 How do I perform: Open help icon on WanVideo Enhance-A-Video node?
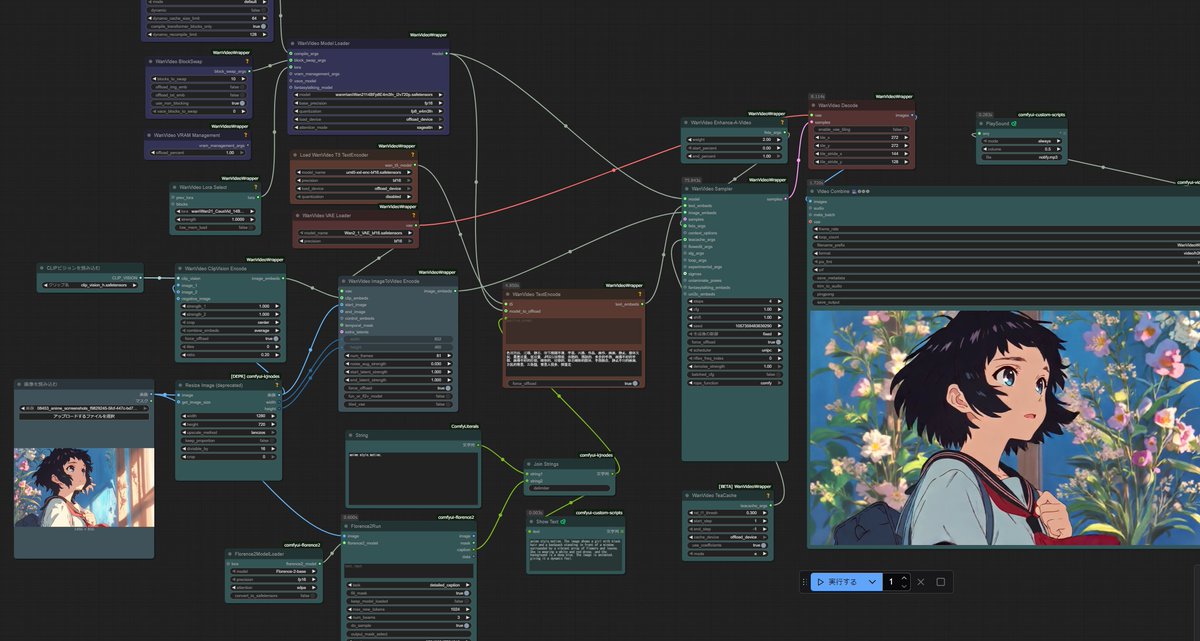(x=780, y=123)
